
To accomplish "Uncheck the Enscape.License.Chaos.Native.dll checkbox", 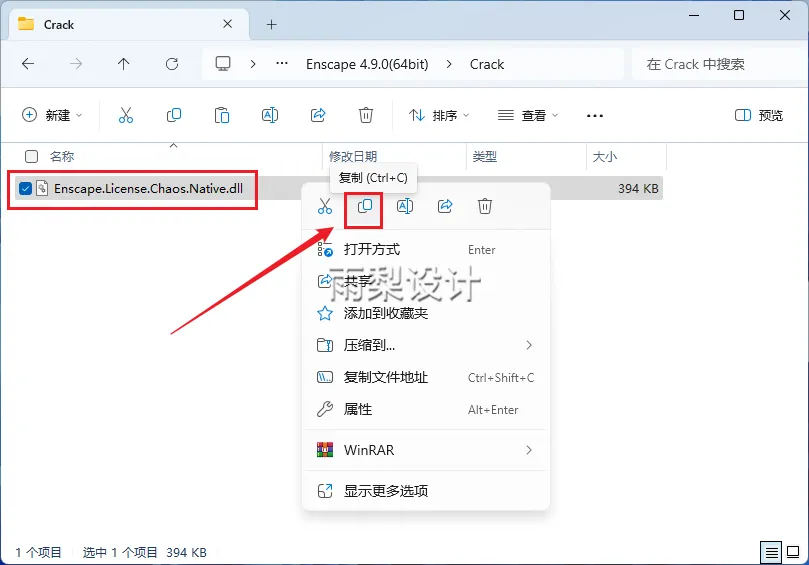I will coord(25,189).
